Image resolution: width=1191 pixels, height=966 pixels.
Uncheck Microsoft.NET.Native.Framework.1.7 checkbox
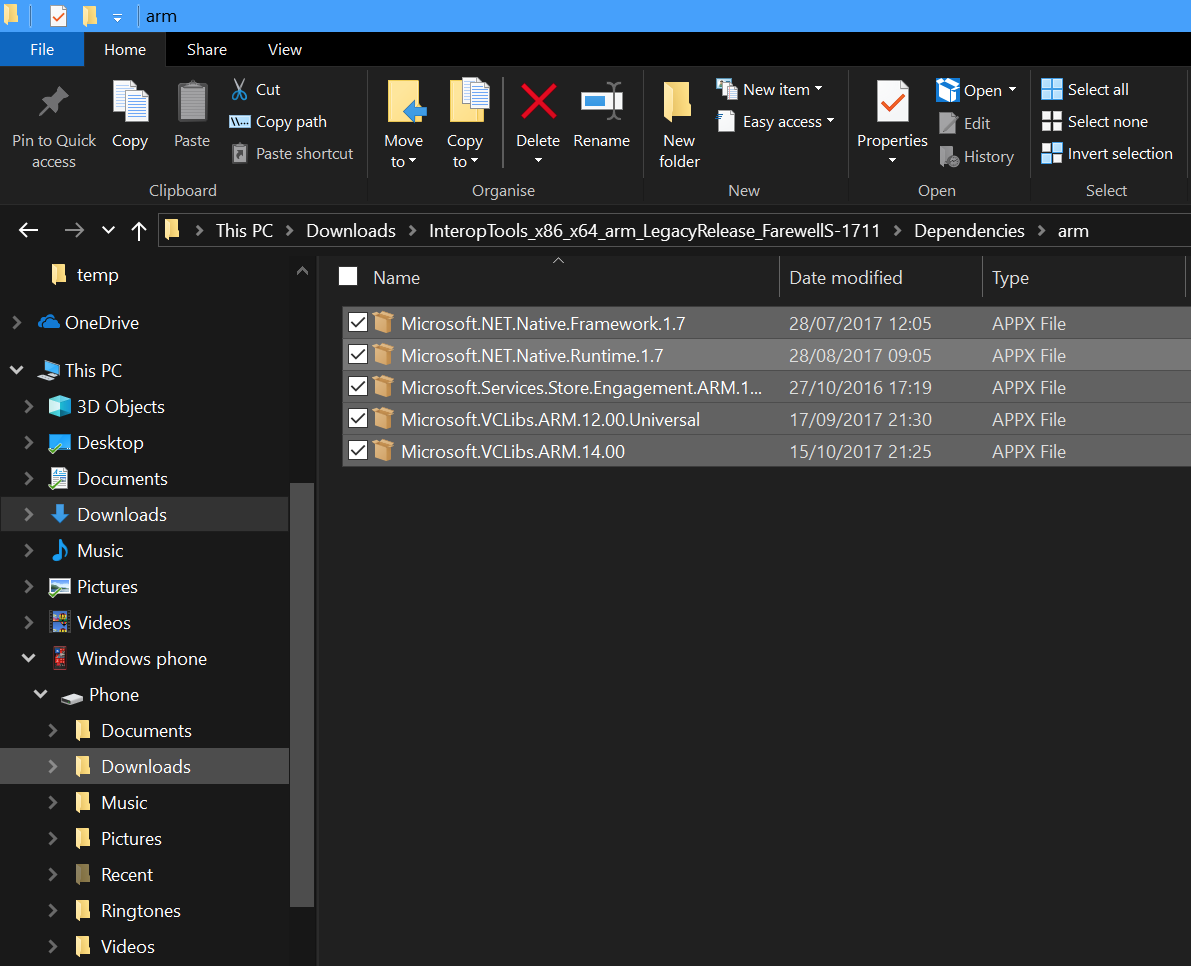(358, 323)
